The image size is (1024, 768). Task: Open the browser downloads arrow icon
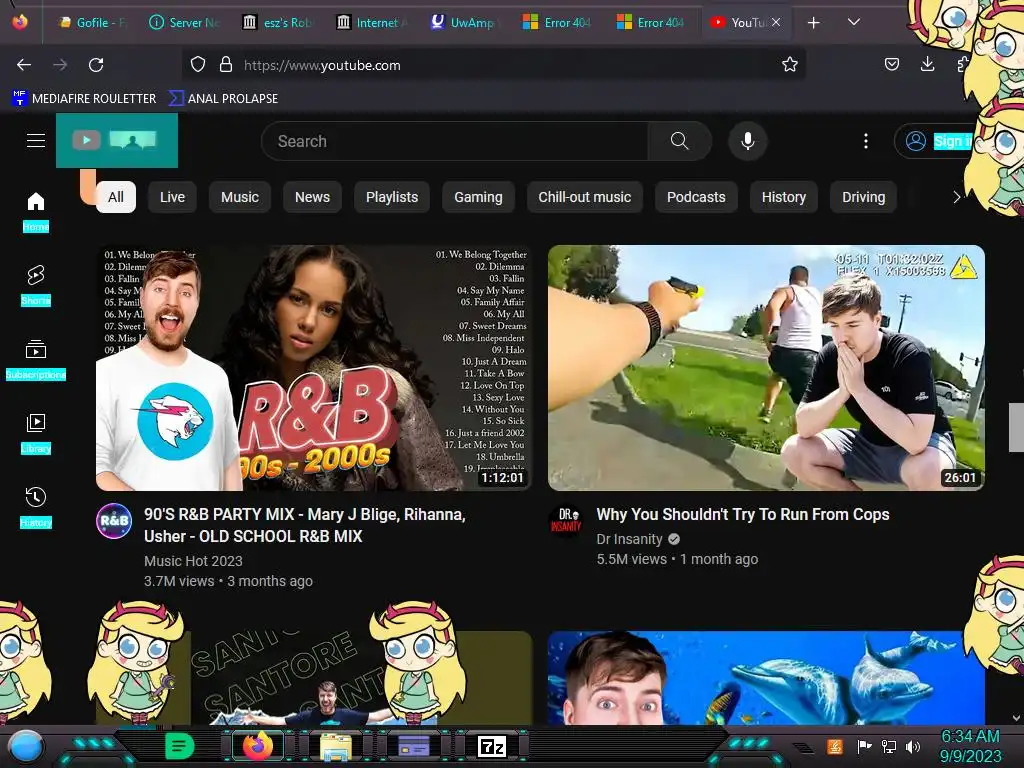pos(927,64)
